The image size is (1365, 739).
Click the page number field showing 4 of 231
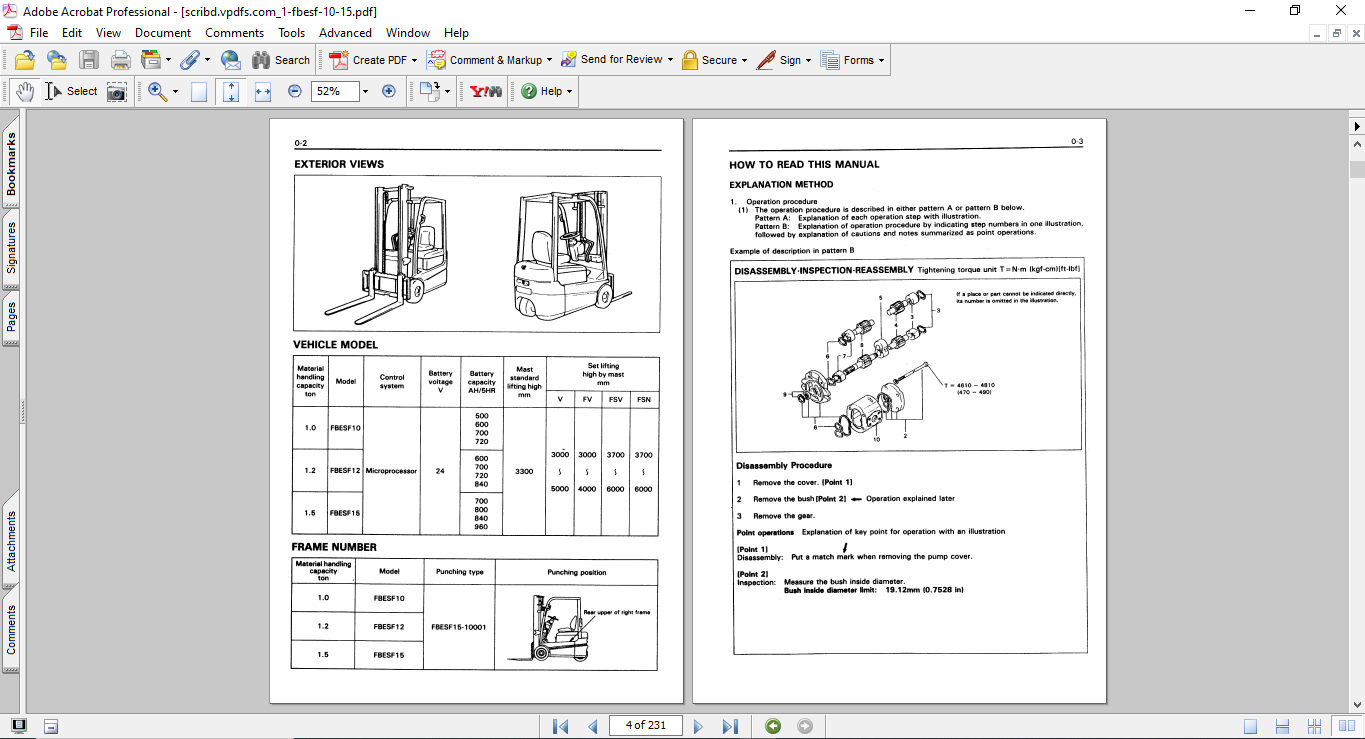tap(647, 726)
